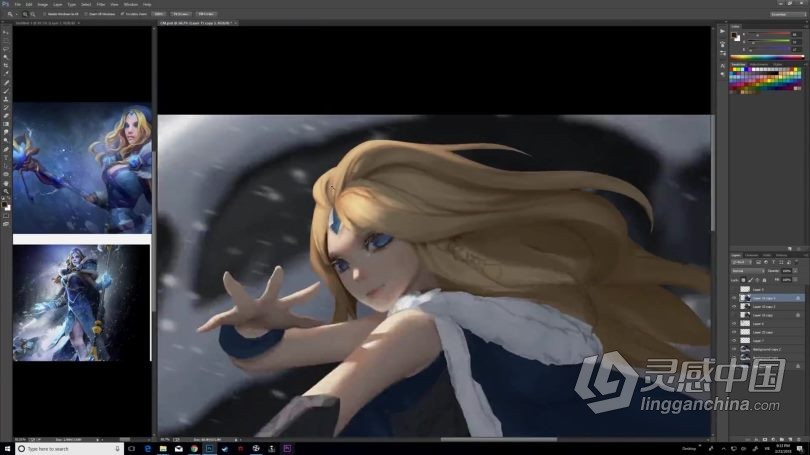The height and width of the screenshot is (455, 810).
Task: Select the Layer 15 copy layer thumbnail
Action: pos(745,315)
